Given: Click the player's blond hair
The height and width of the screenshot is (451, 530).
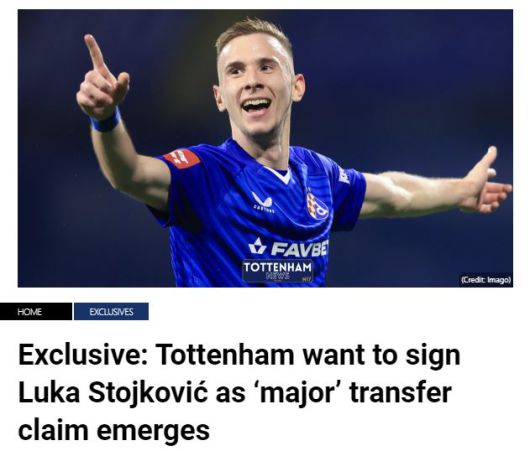Looking at the screenshot, I should click(x=253, y=35).
